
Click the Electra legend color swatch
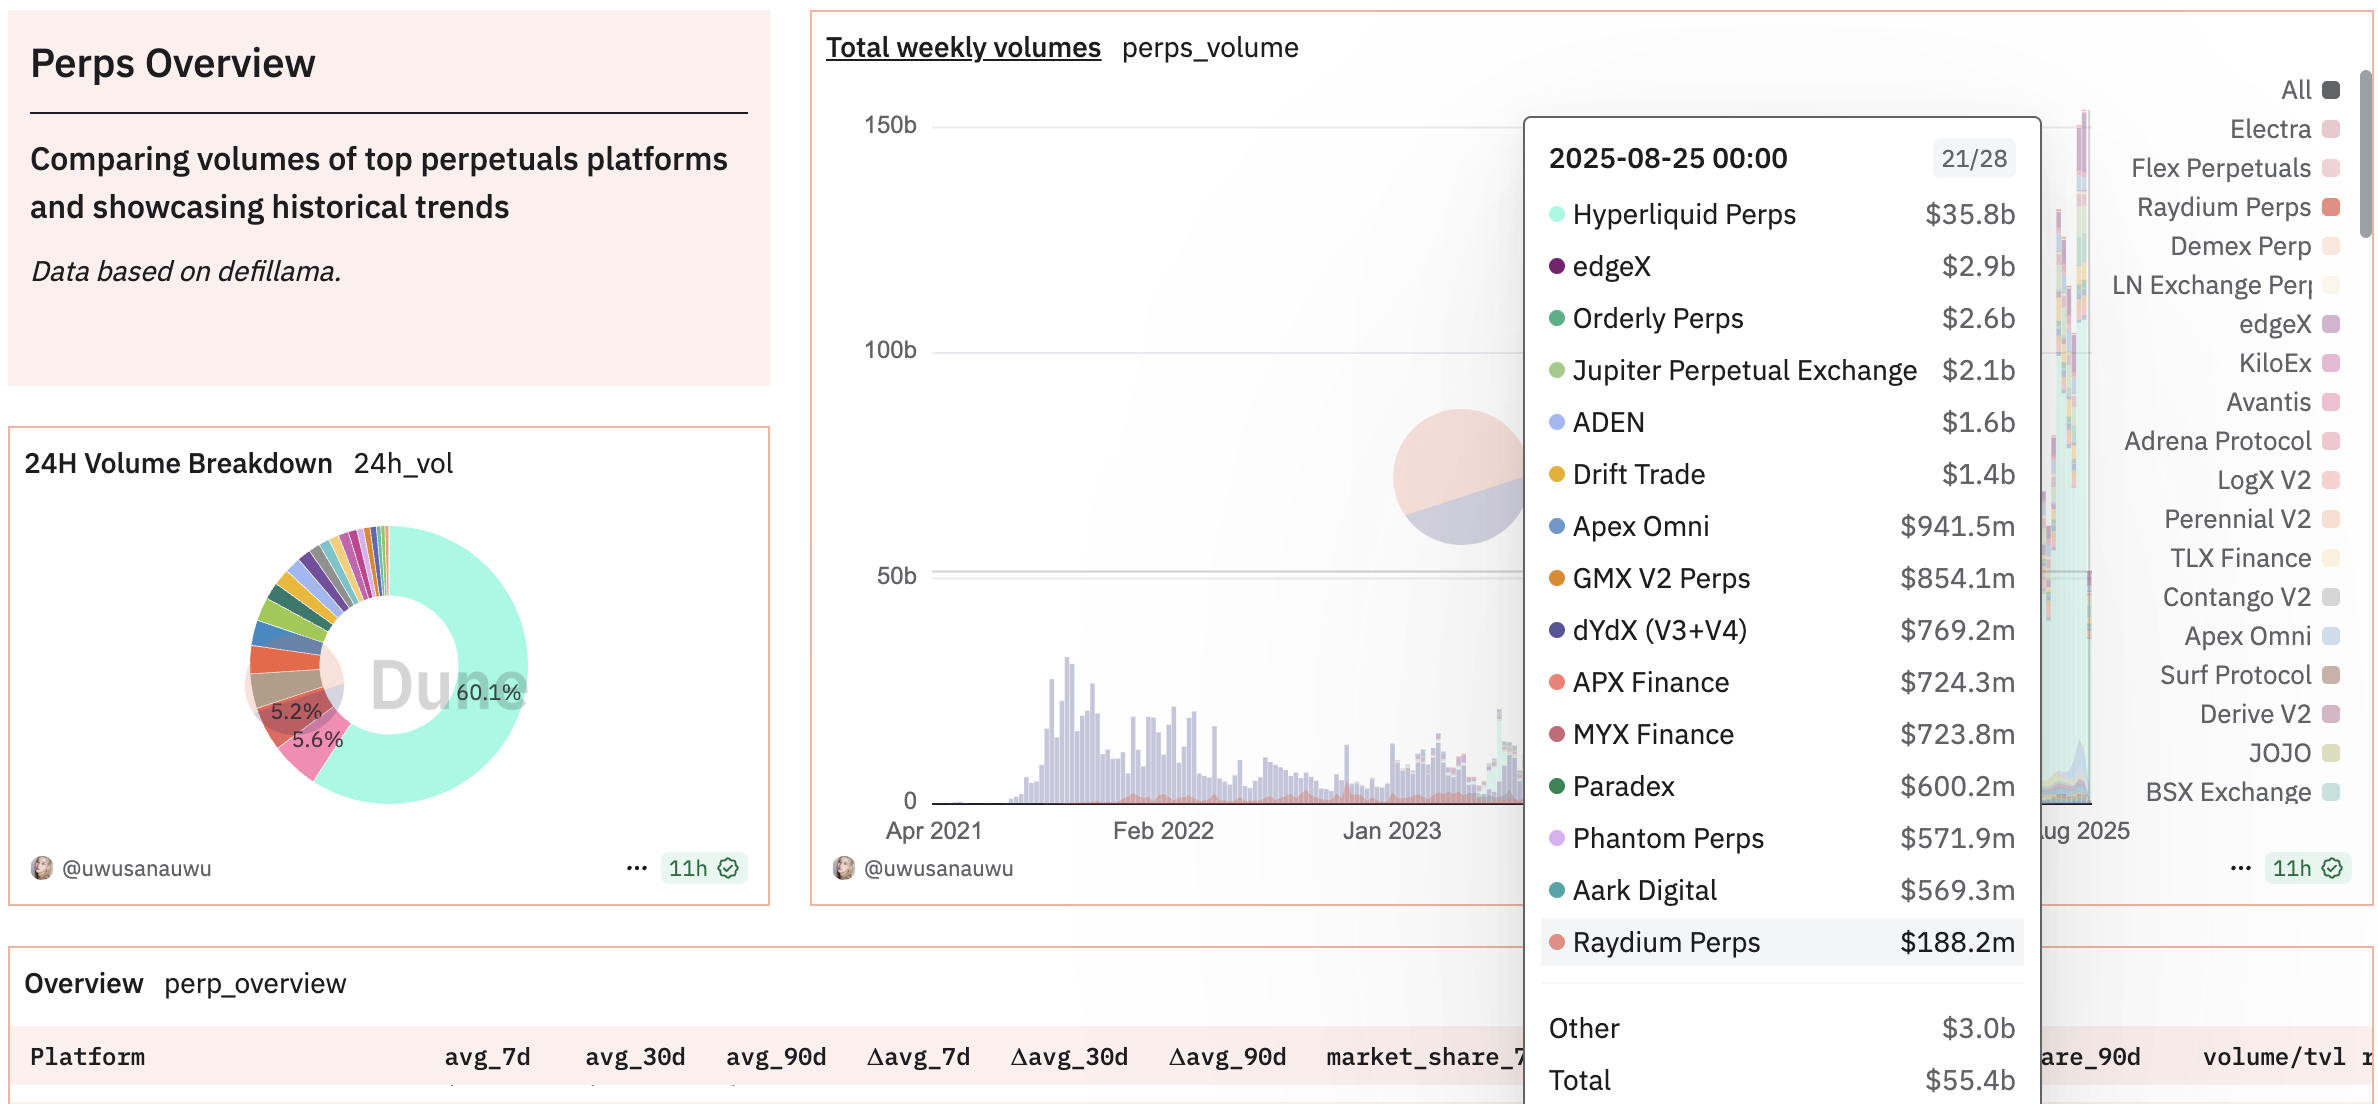(x=2331, y=129)
